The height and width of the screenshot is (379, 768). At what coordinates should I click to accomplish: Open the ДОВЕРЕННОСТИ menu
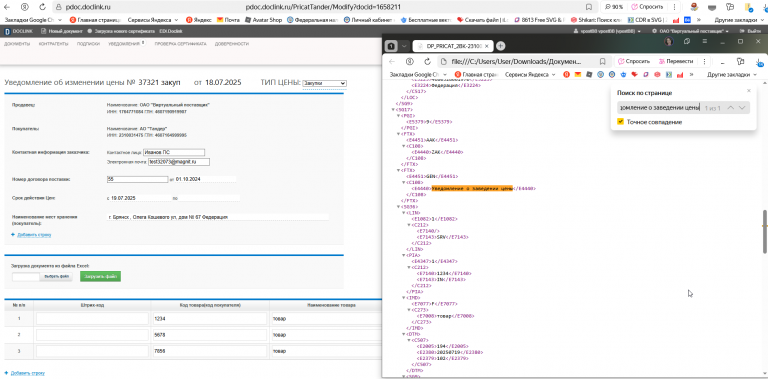232,44
